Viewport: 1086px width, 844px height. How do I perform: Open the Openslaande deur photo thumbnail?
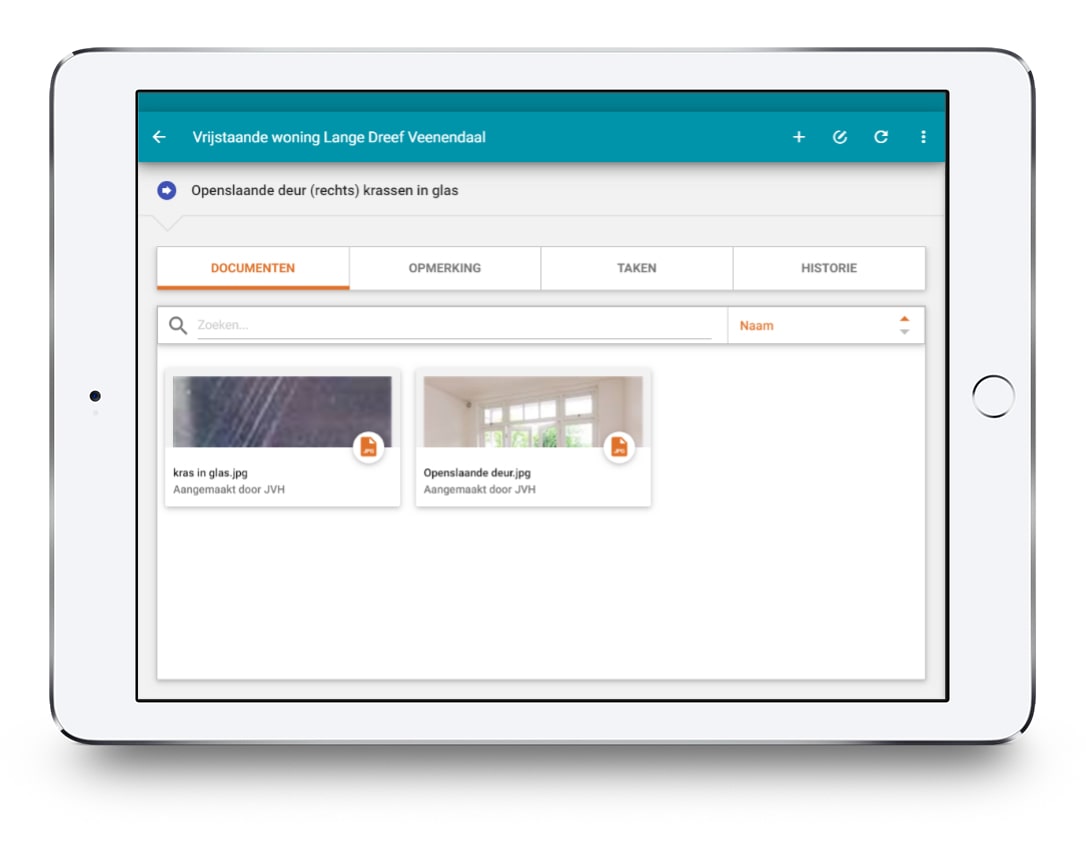pos(533,411)
